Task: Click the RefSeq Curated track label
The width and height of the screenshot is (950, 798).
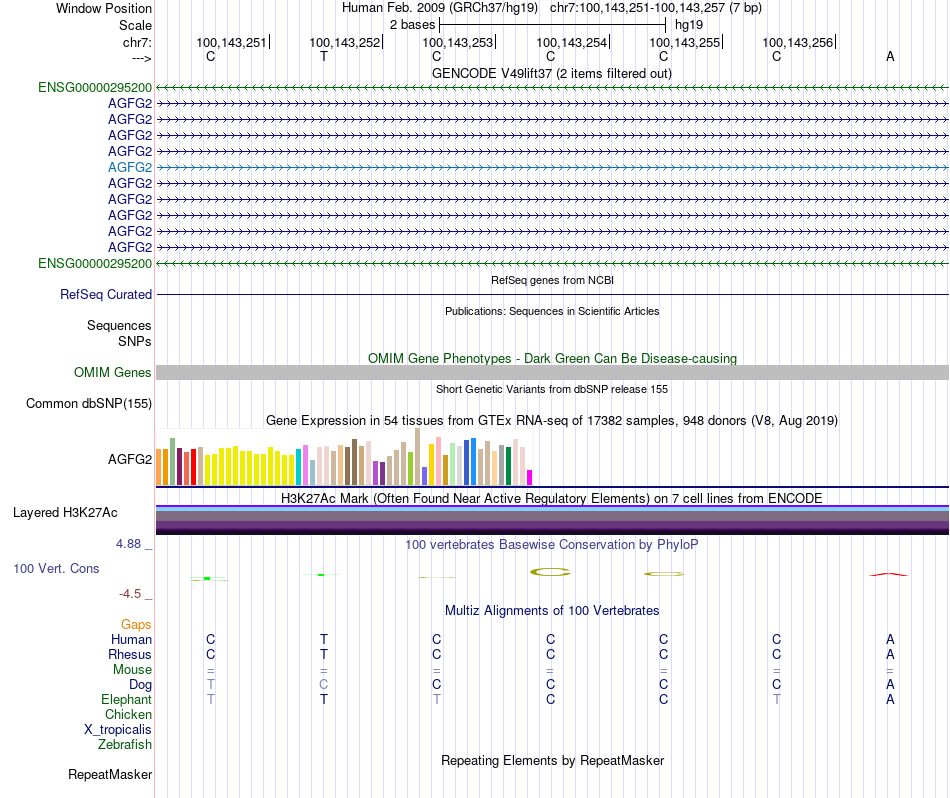Action: coord(106,294)
